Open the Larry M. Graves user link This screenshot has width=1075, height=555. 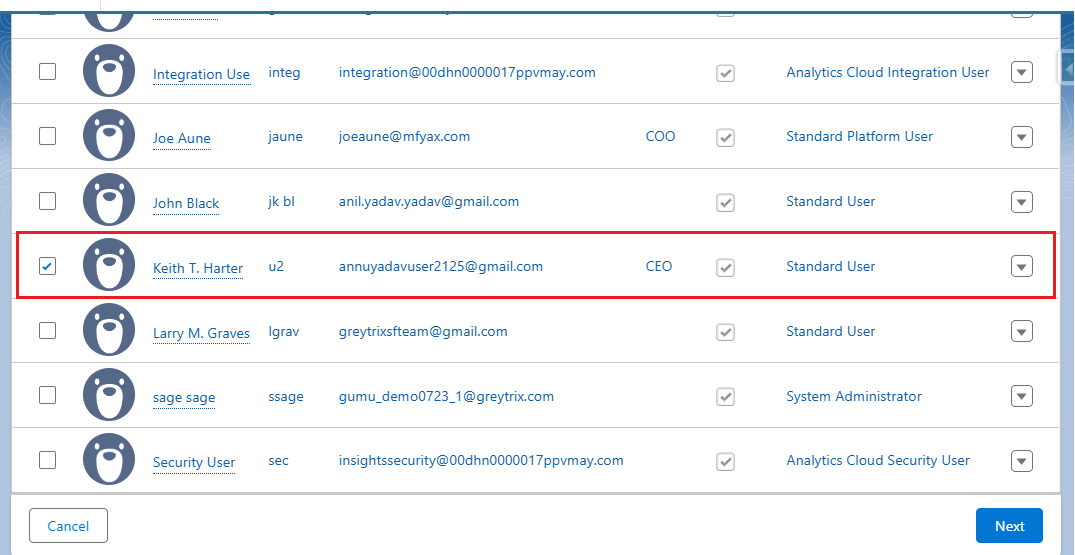tap(201, 333)
